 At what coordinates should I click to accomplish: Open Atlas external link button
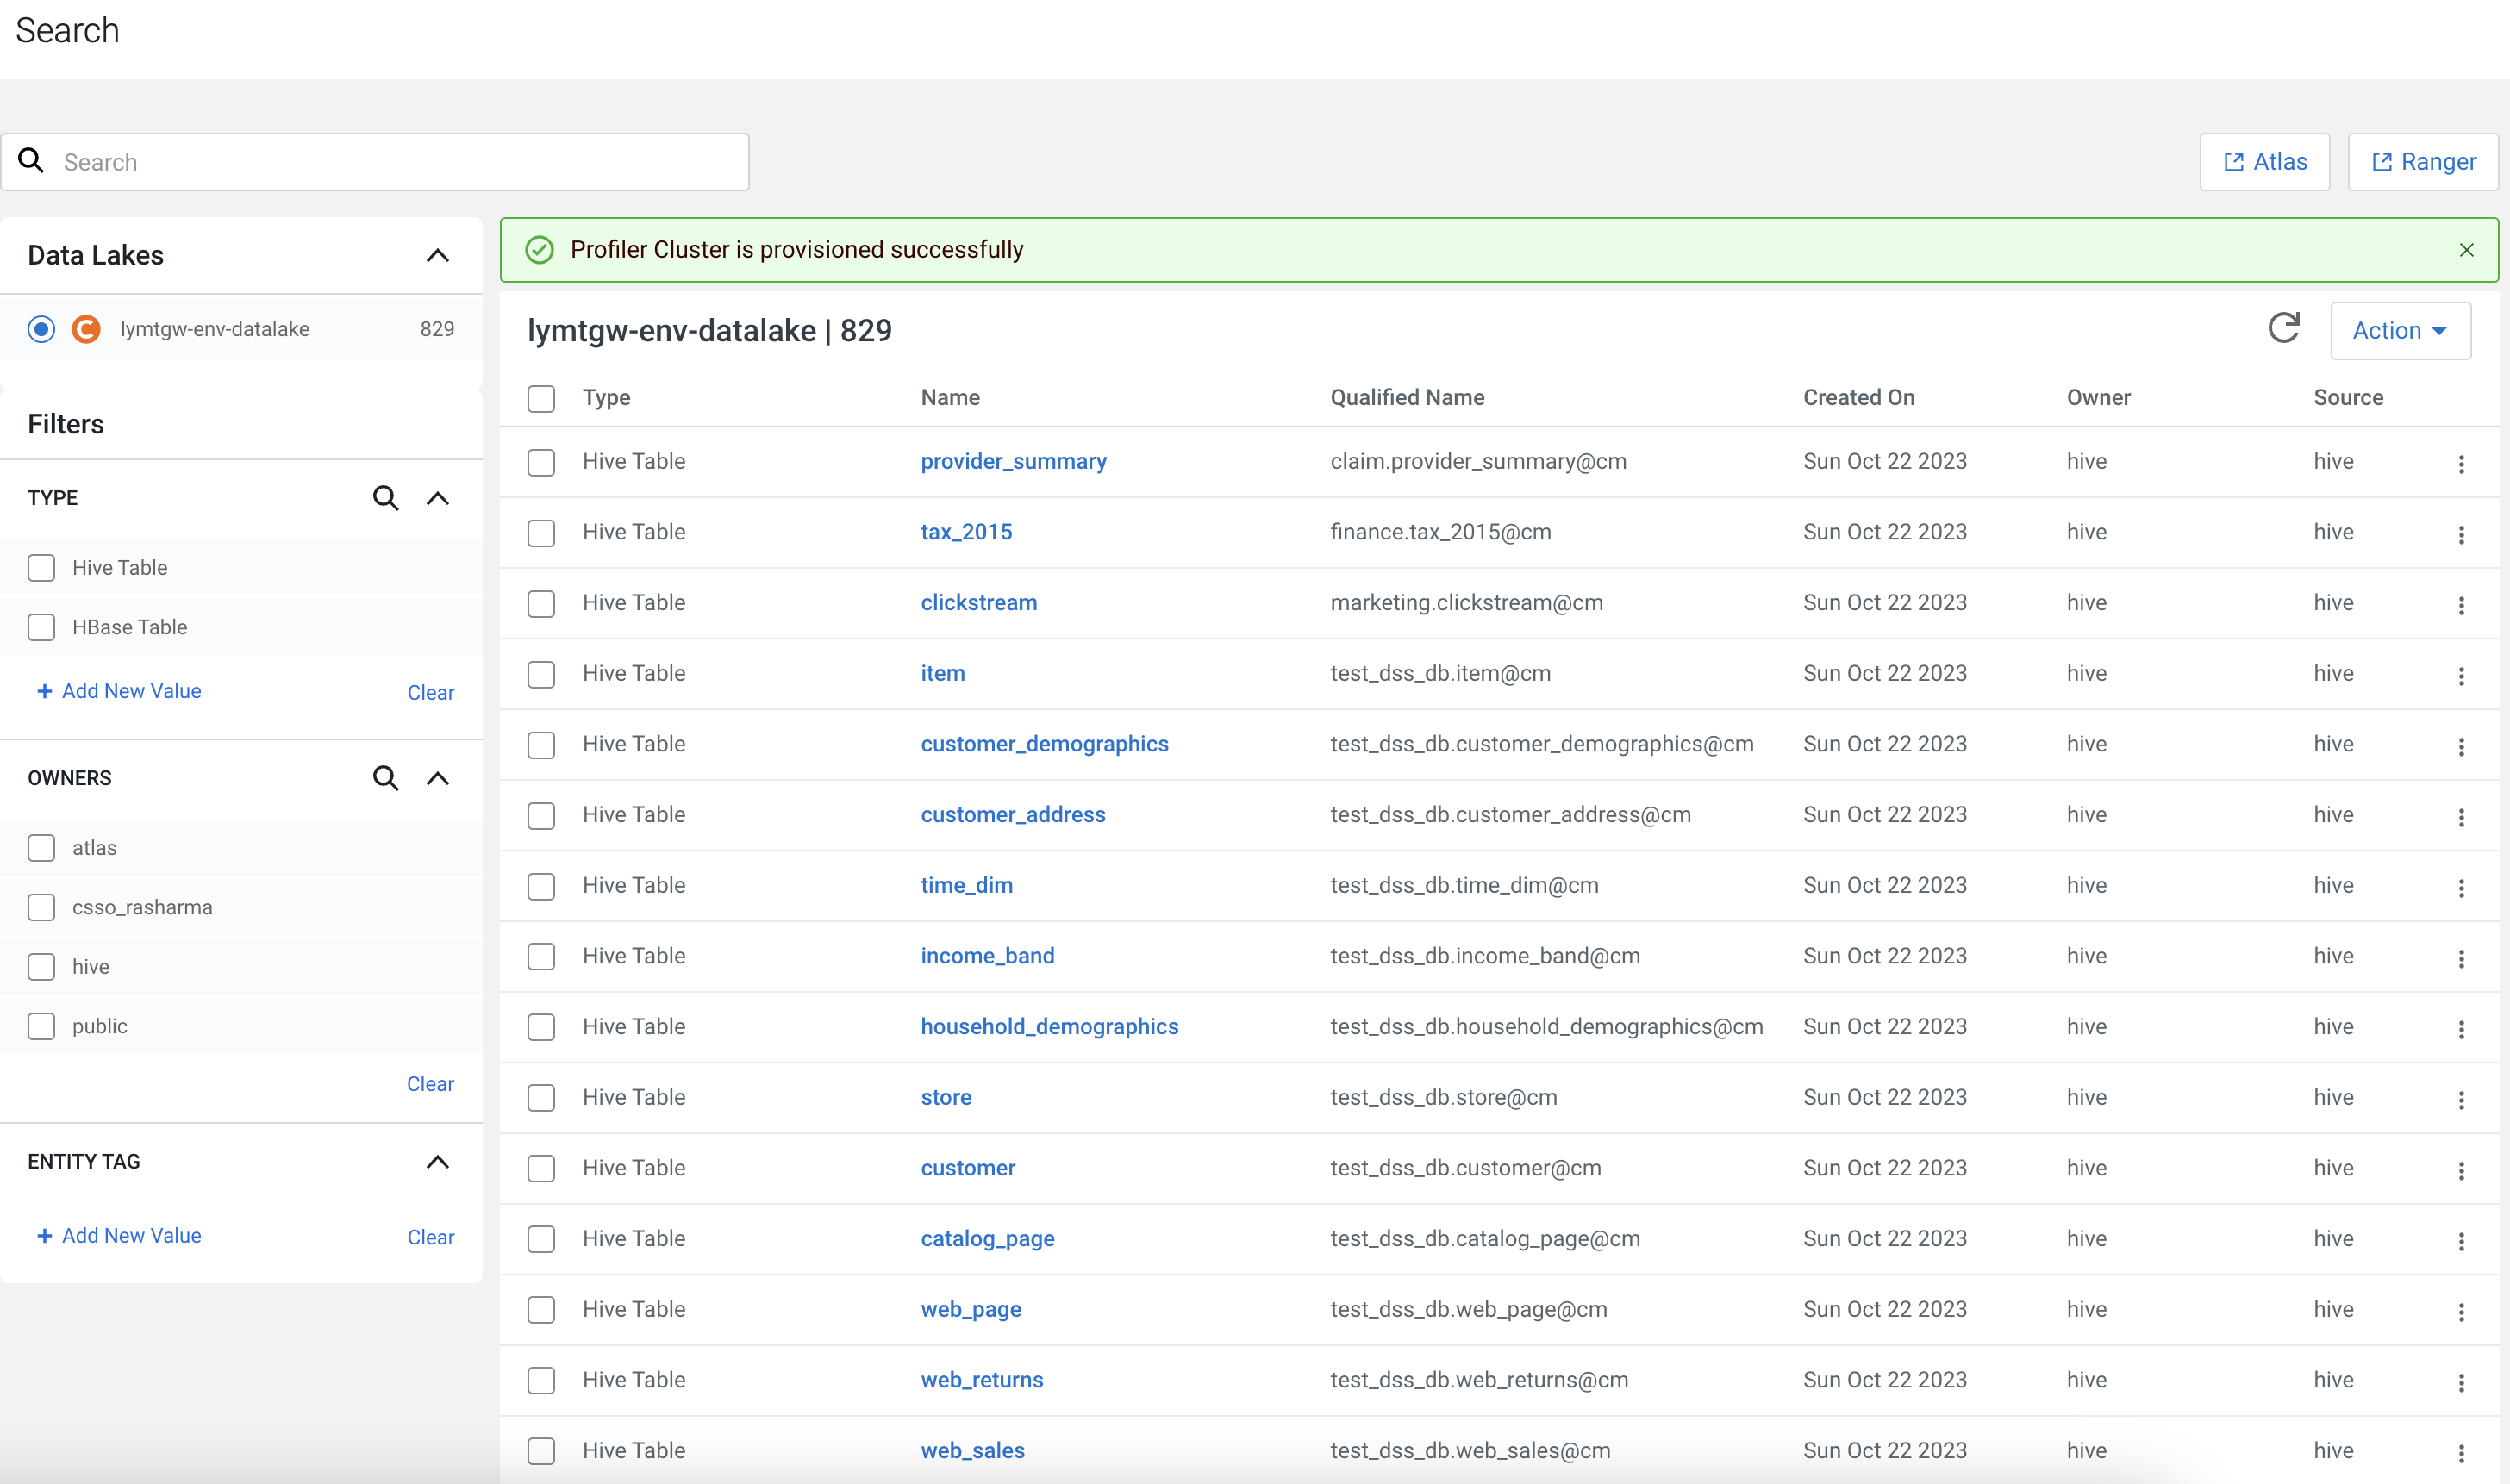tap(2264, 162)
